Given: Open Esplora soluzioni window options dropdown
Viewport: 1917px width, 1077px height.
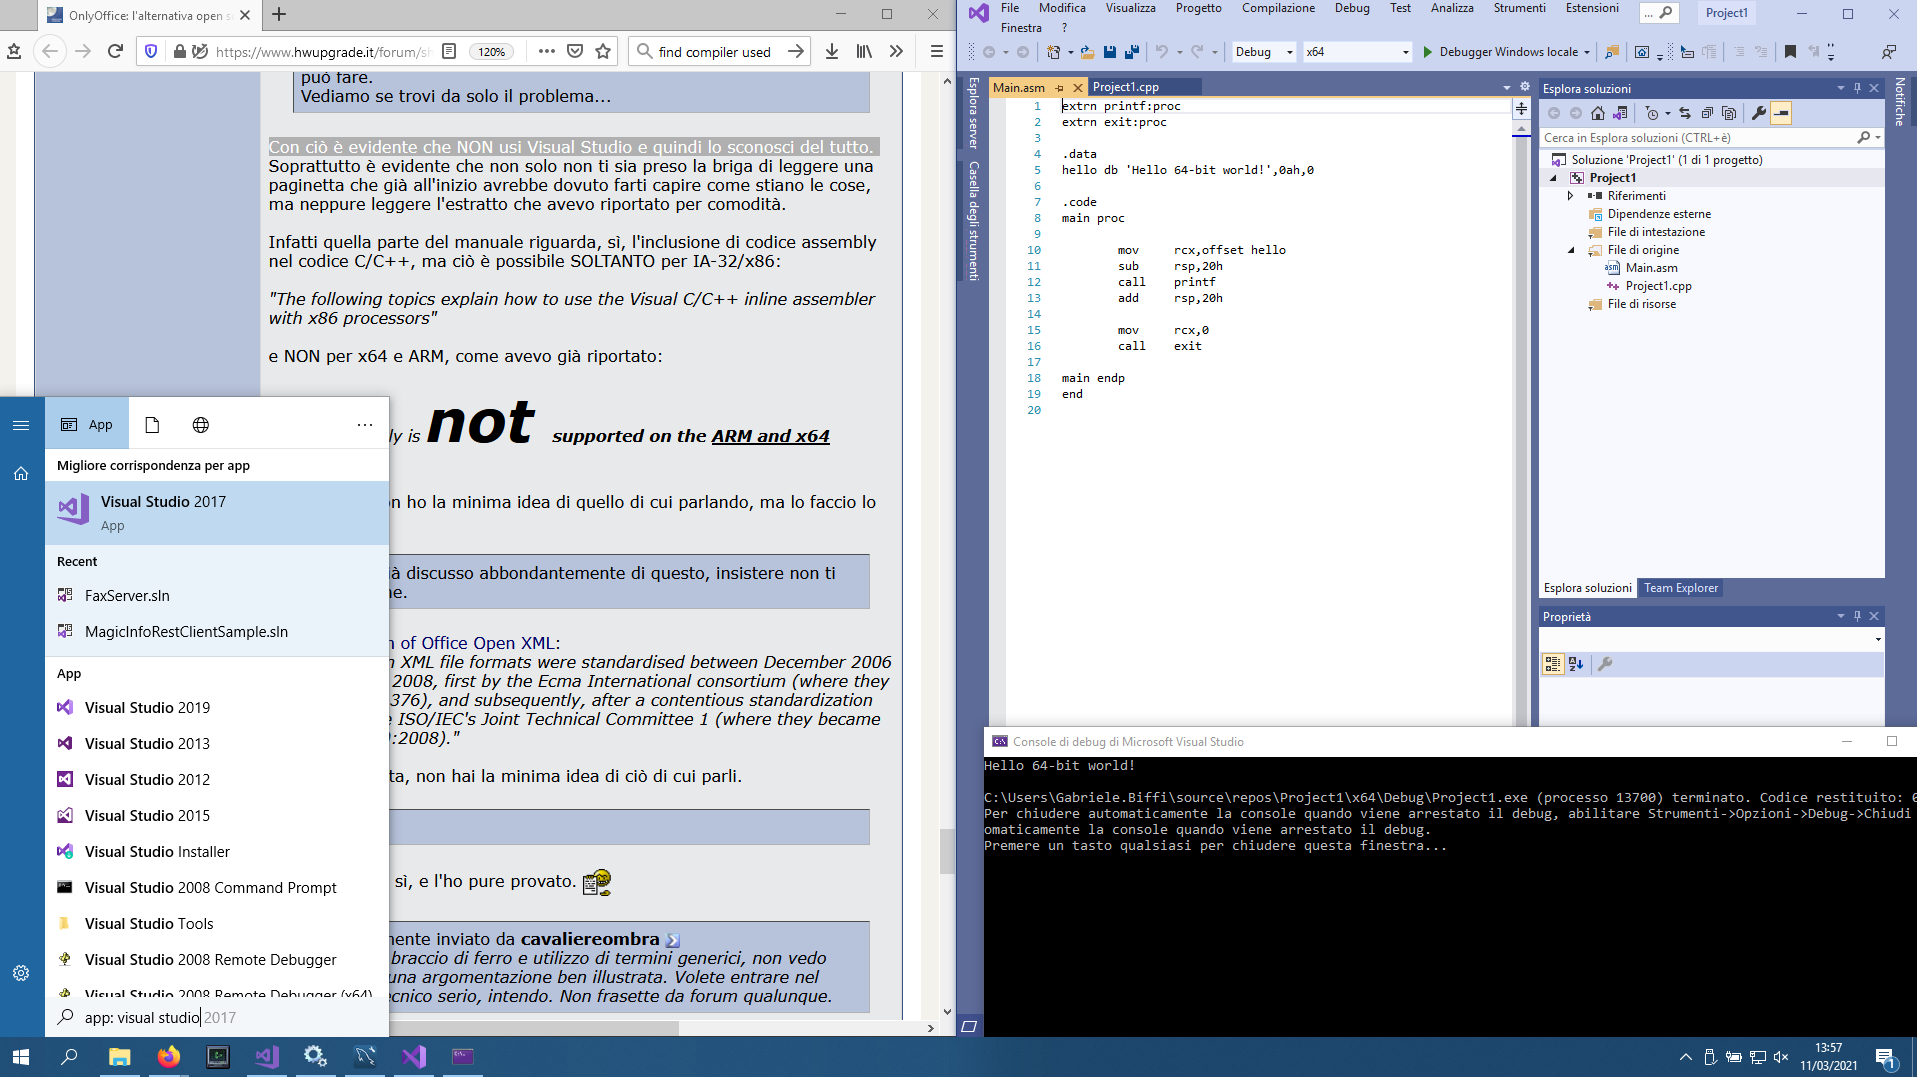Looking at the screenshot, I should click(x=1841, y=88).
